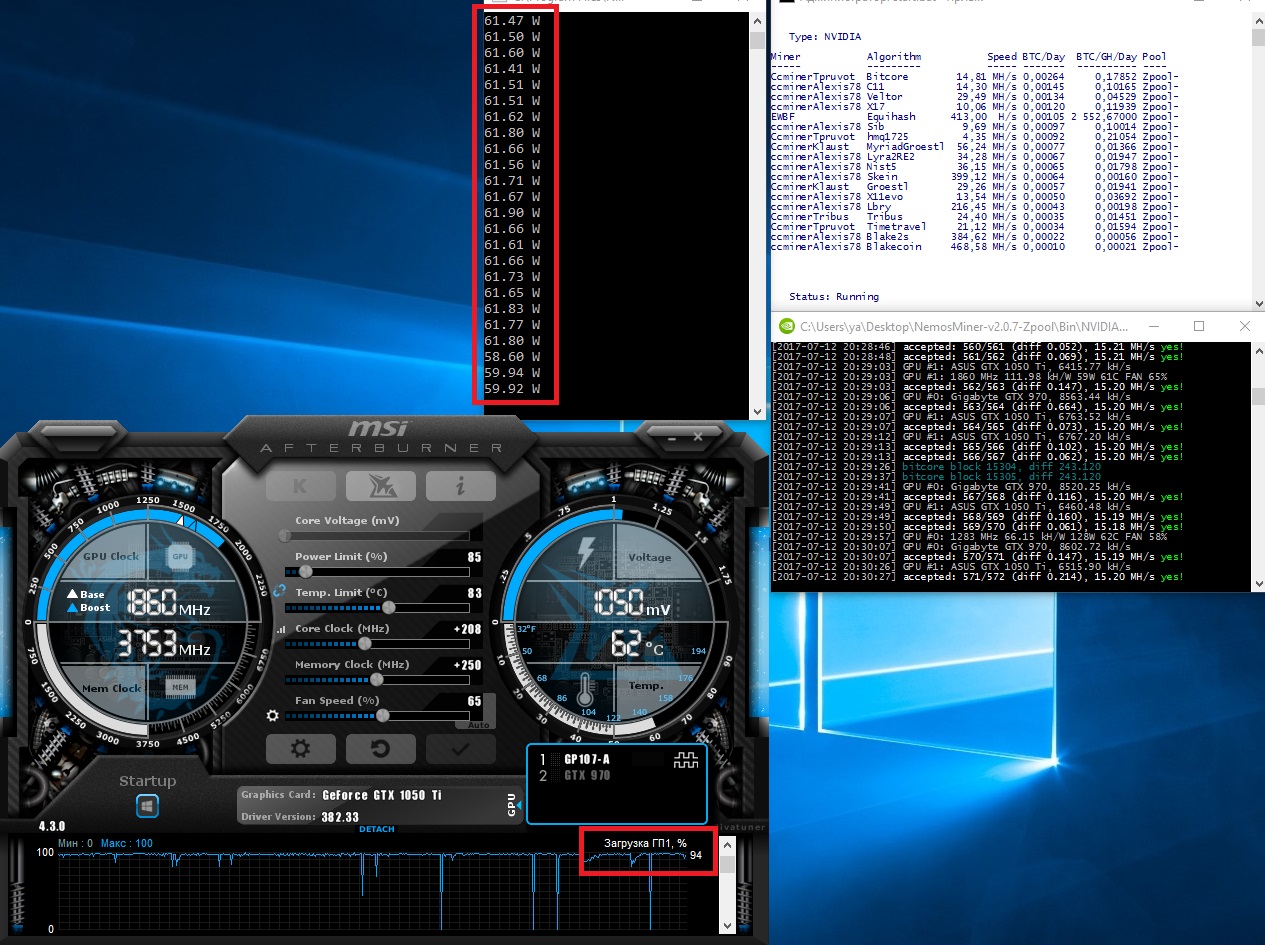Click the 'MyriadGroestl' algorithm row text
Viewport: 1265px width, 945px height.
pyautogui.click(x=905, y=147)
